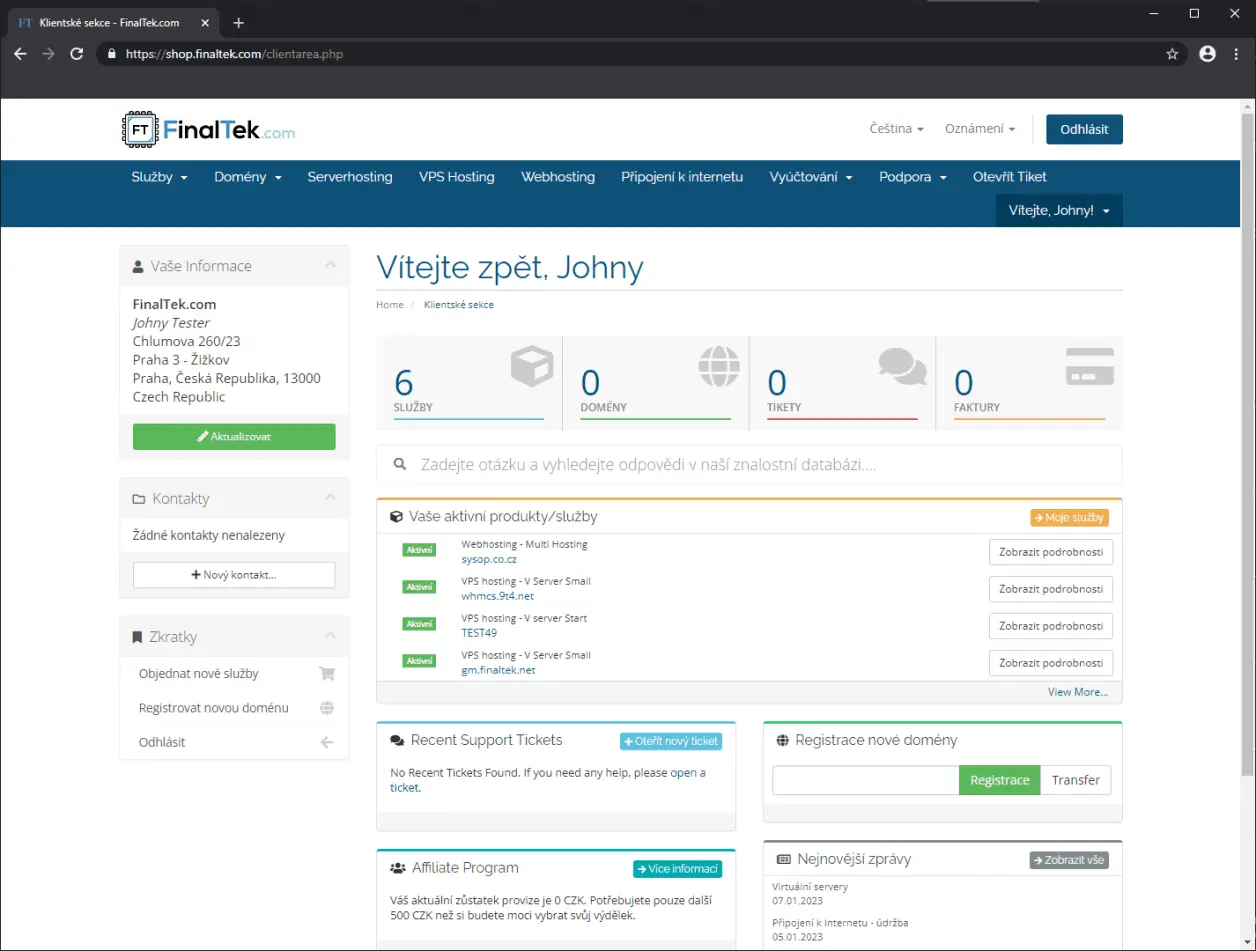Image resolution: width=1256 pixels, height=951 pixels.
Task: Go to the Webhosting menu item
Action: click(x=557, y=177)
